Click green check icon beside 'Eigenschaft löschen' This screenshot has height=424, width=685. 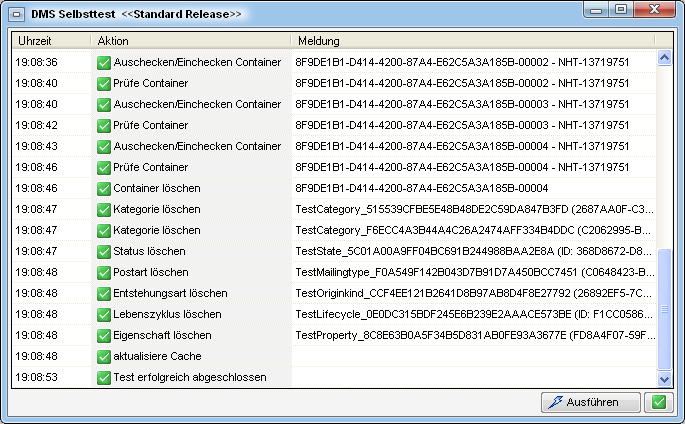click(x=103, y=335)
